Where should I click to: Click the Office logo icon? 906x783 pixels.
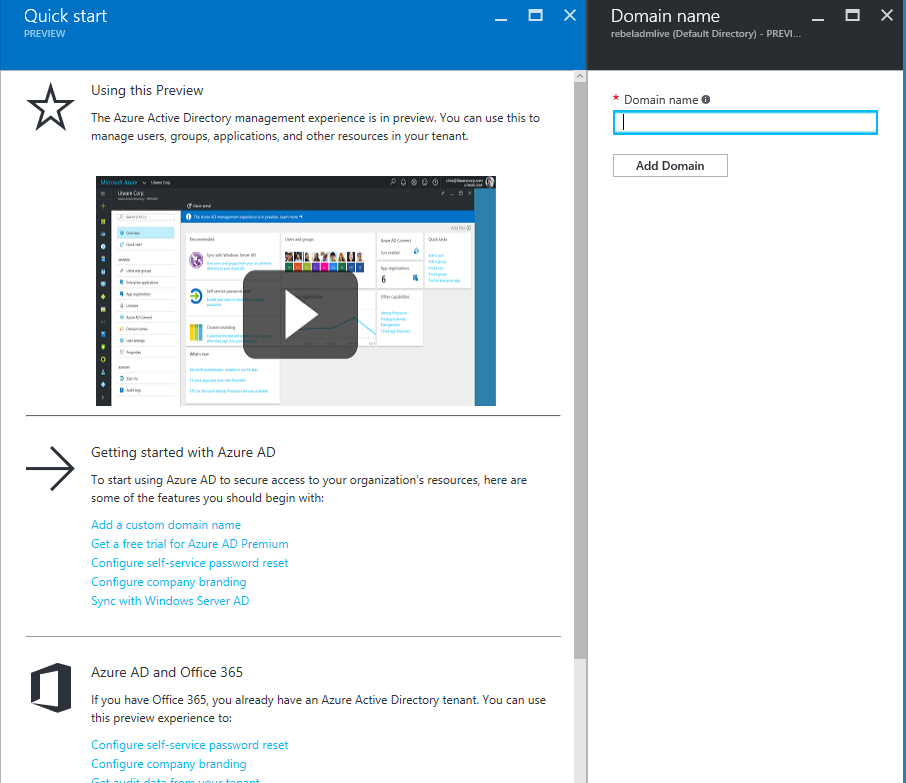[x=51, y=688]
